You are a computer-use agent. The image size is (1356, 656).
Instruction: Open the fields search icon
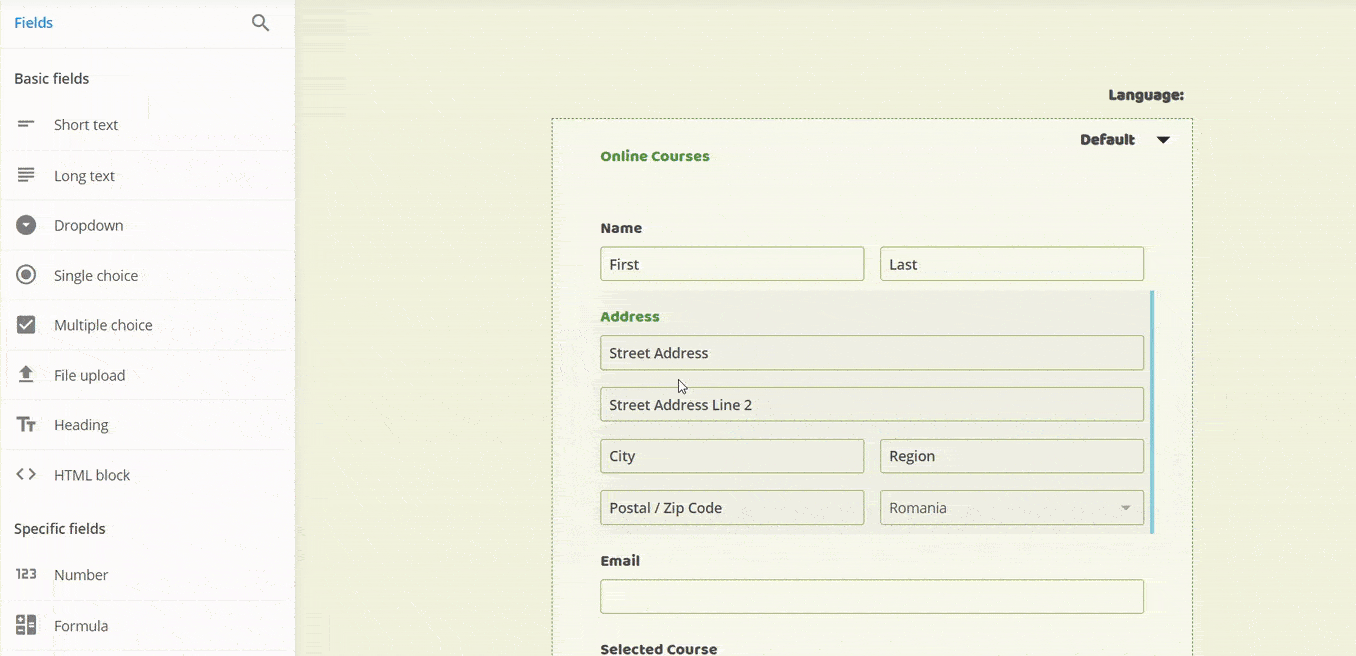point(260,23)
